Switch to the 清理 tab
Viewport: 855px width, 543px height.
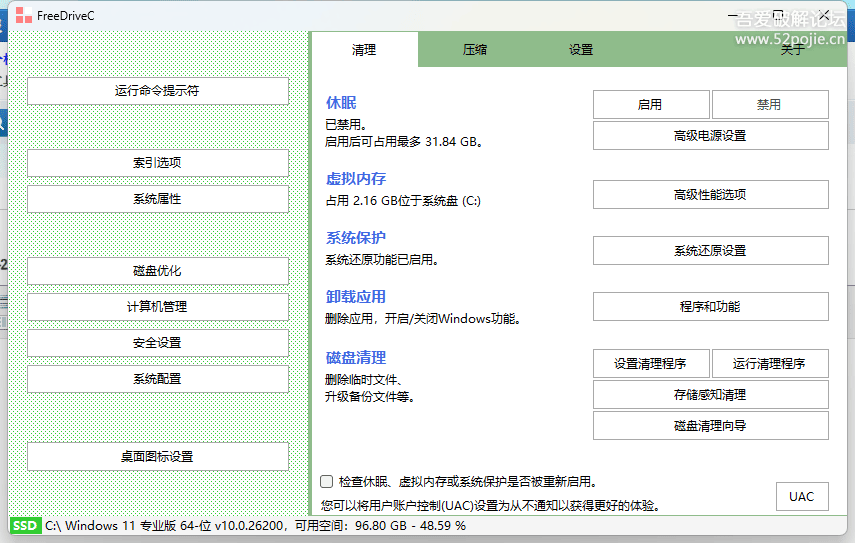coord(364,50)
